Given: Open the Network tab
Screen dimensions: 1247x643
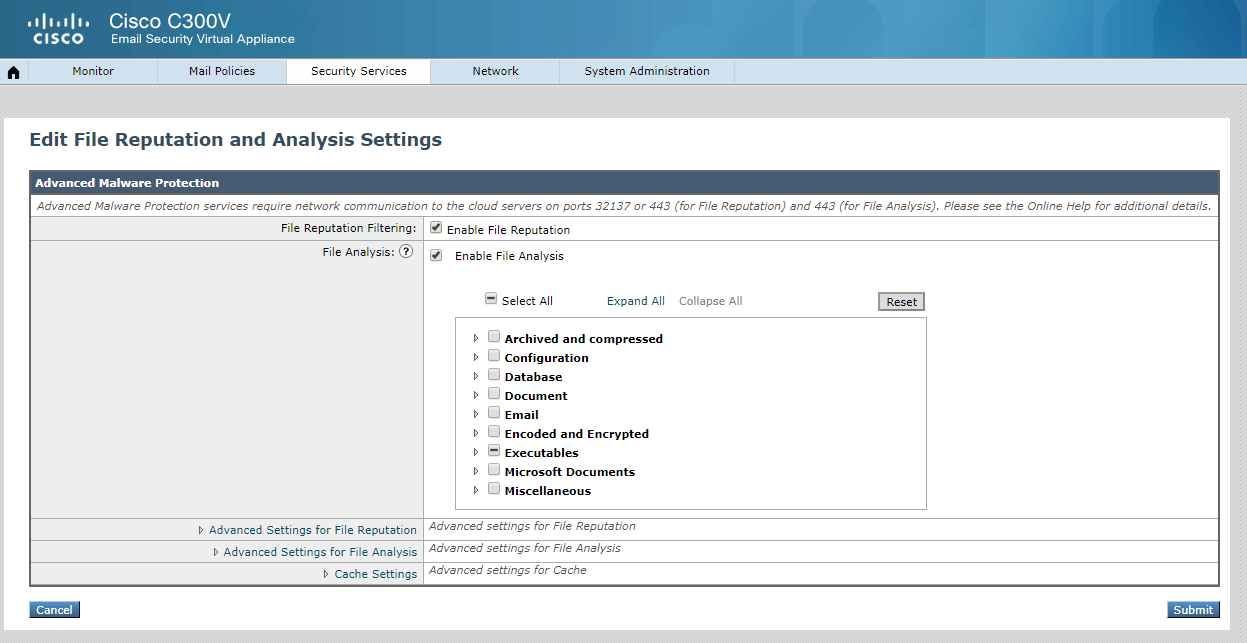Looking at the screenshot, I should click(496, 71).
